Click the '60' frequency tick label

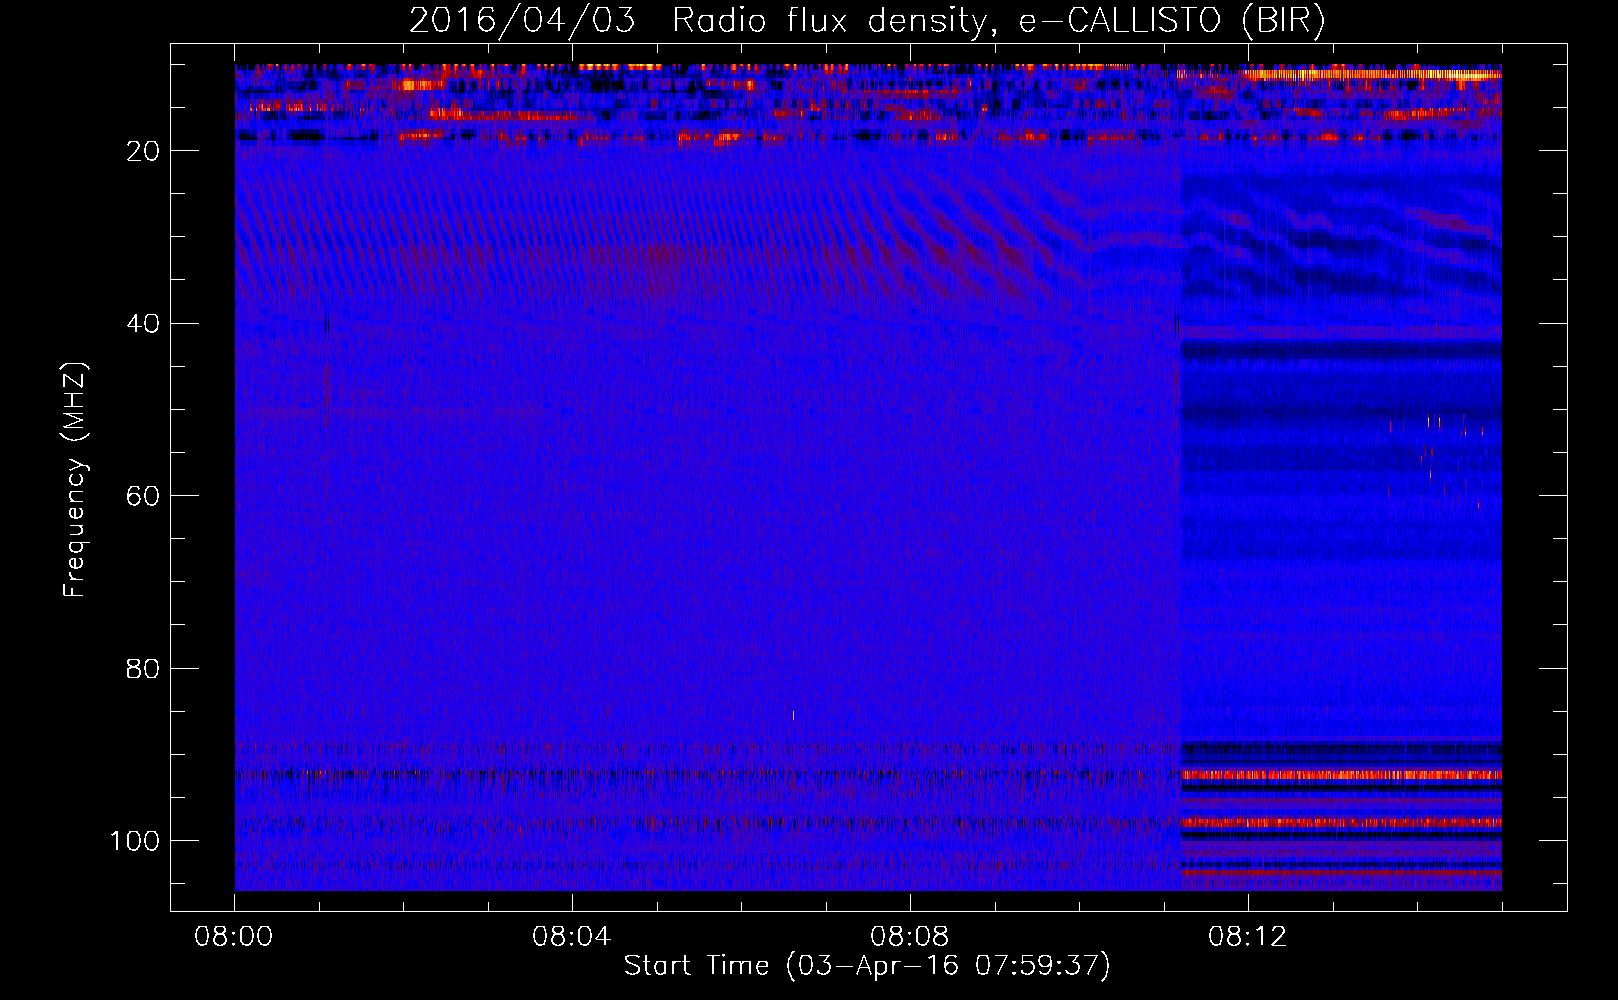coord(143,496)
